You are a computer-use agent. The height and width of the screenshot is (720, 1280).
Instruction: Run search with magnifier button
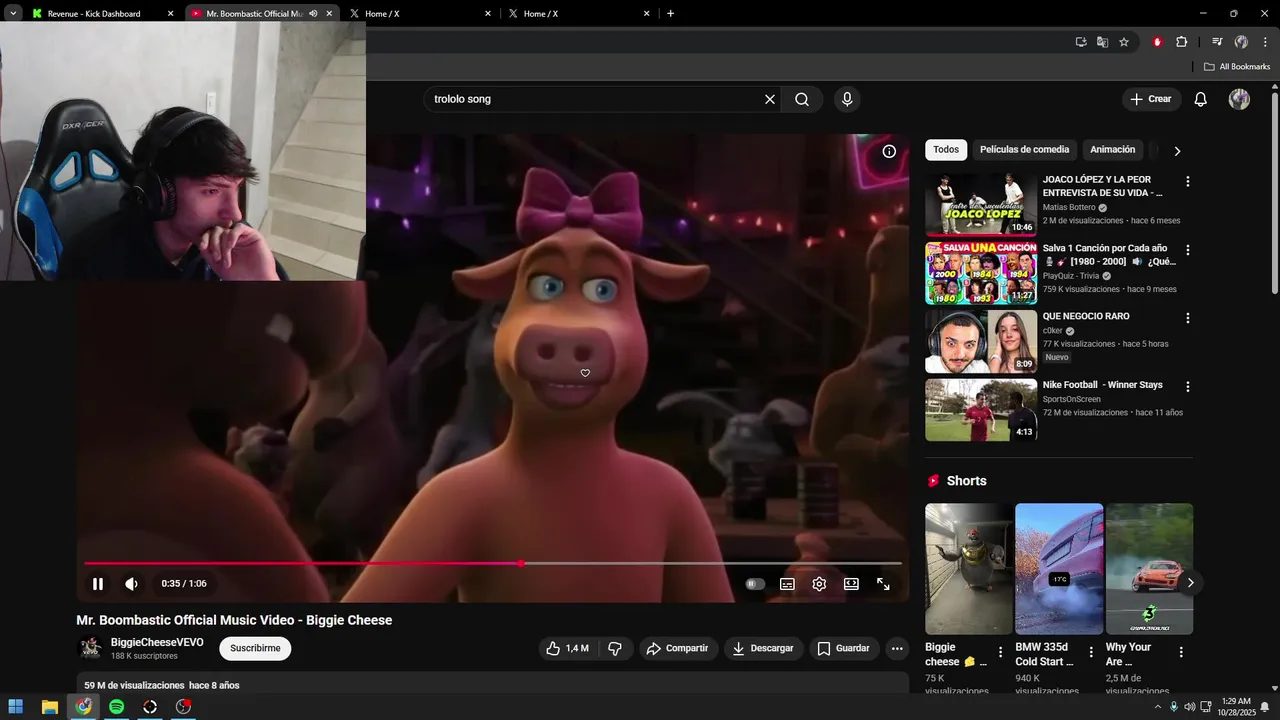click(x=802, y=99)
